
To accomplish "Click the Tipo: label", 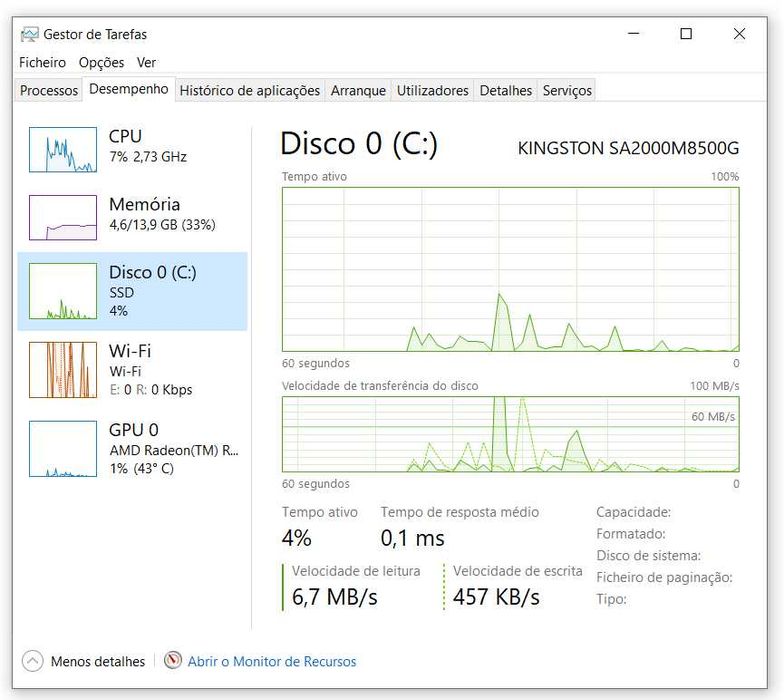I will coord(612,599).
